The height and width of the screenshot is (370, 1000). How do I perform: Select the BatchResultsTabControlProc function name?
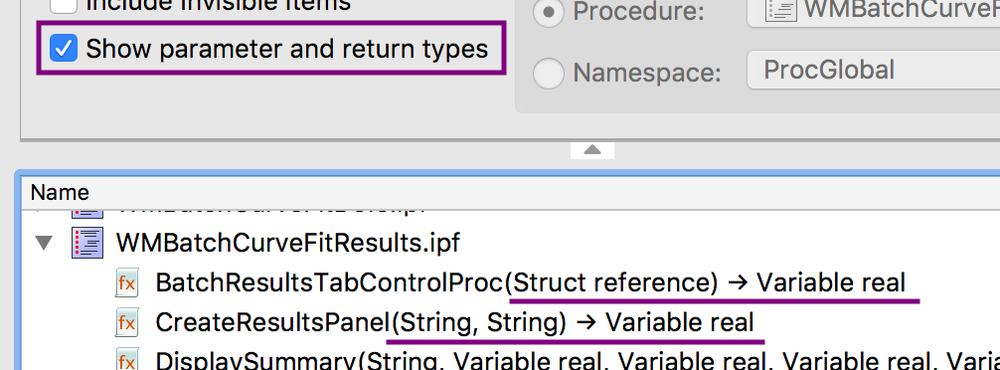click(x=330, y=283)
